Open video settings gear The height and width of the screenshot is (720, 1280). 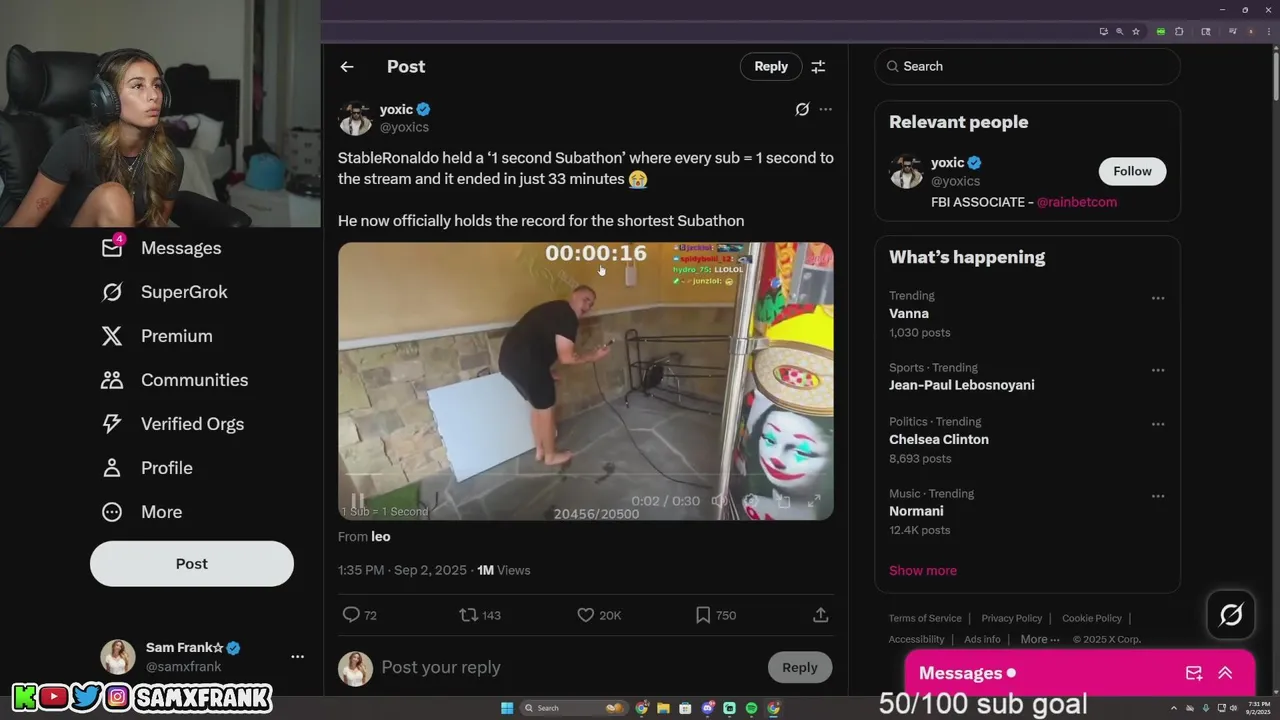pyautogui.click(x=751, y=501)
